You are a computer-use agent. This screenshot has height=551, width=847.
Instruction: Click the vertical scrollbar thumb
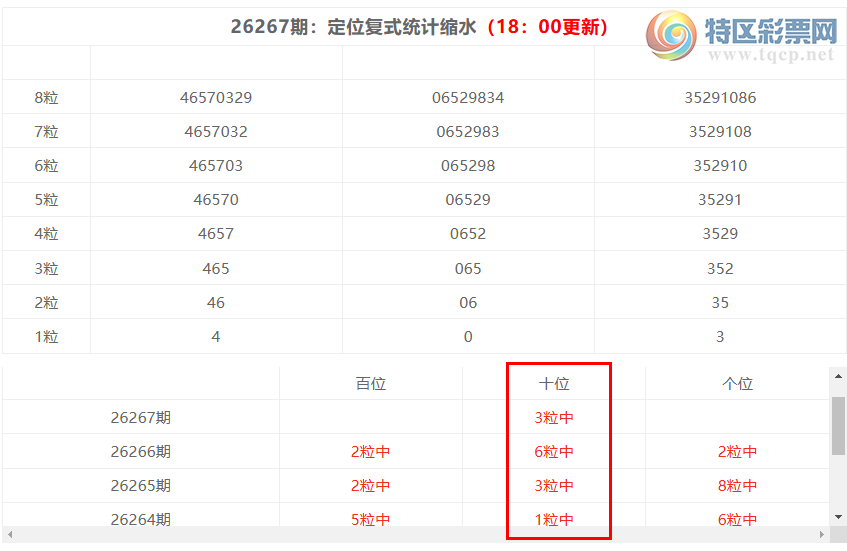(x=838, y=426)
